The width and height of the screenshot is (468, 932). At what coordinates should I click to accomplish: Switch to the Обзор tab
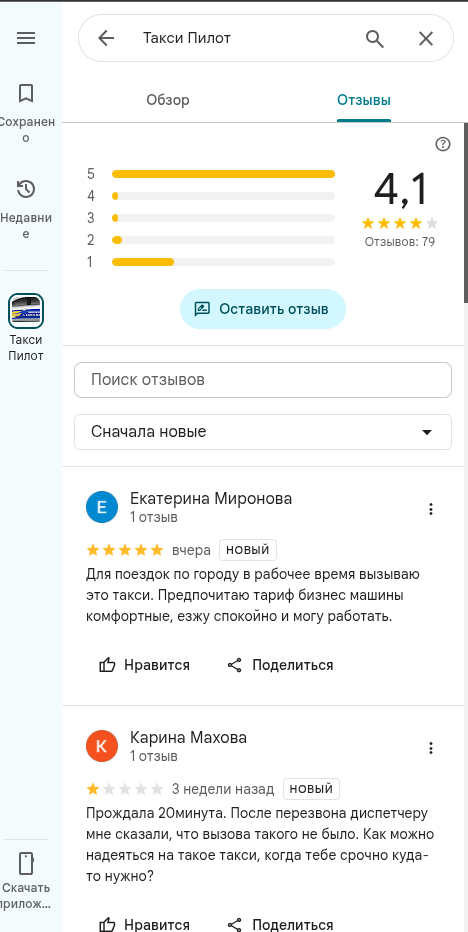(x=168, y=100)
